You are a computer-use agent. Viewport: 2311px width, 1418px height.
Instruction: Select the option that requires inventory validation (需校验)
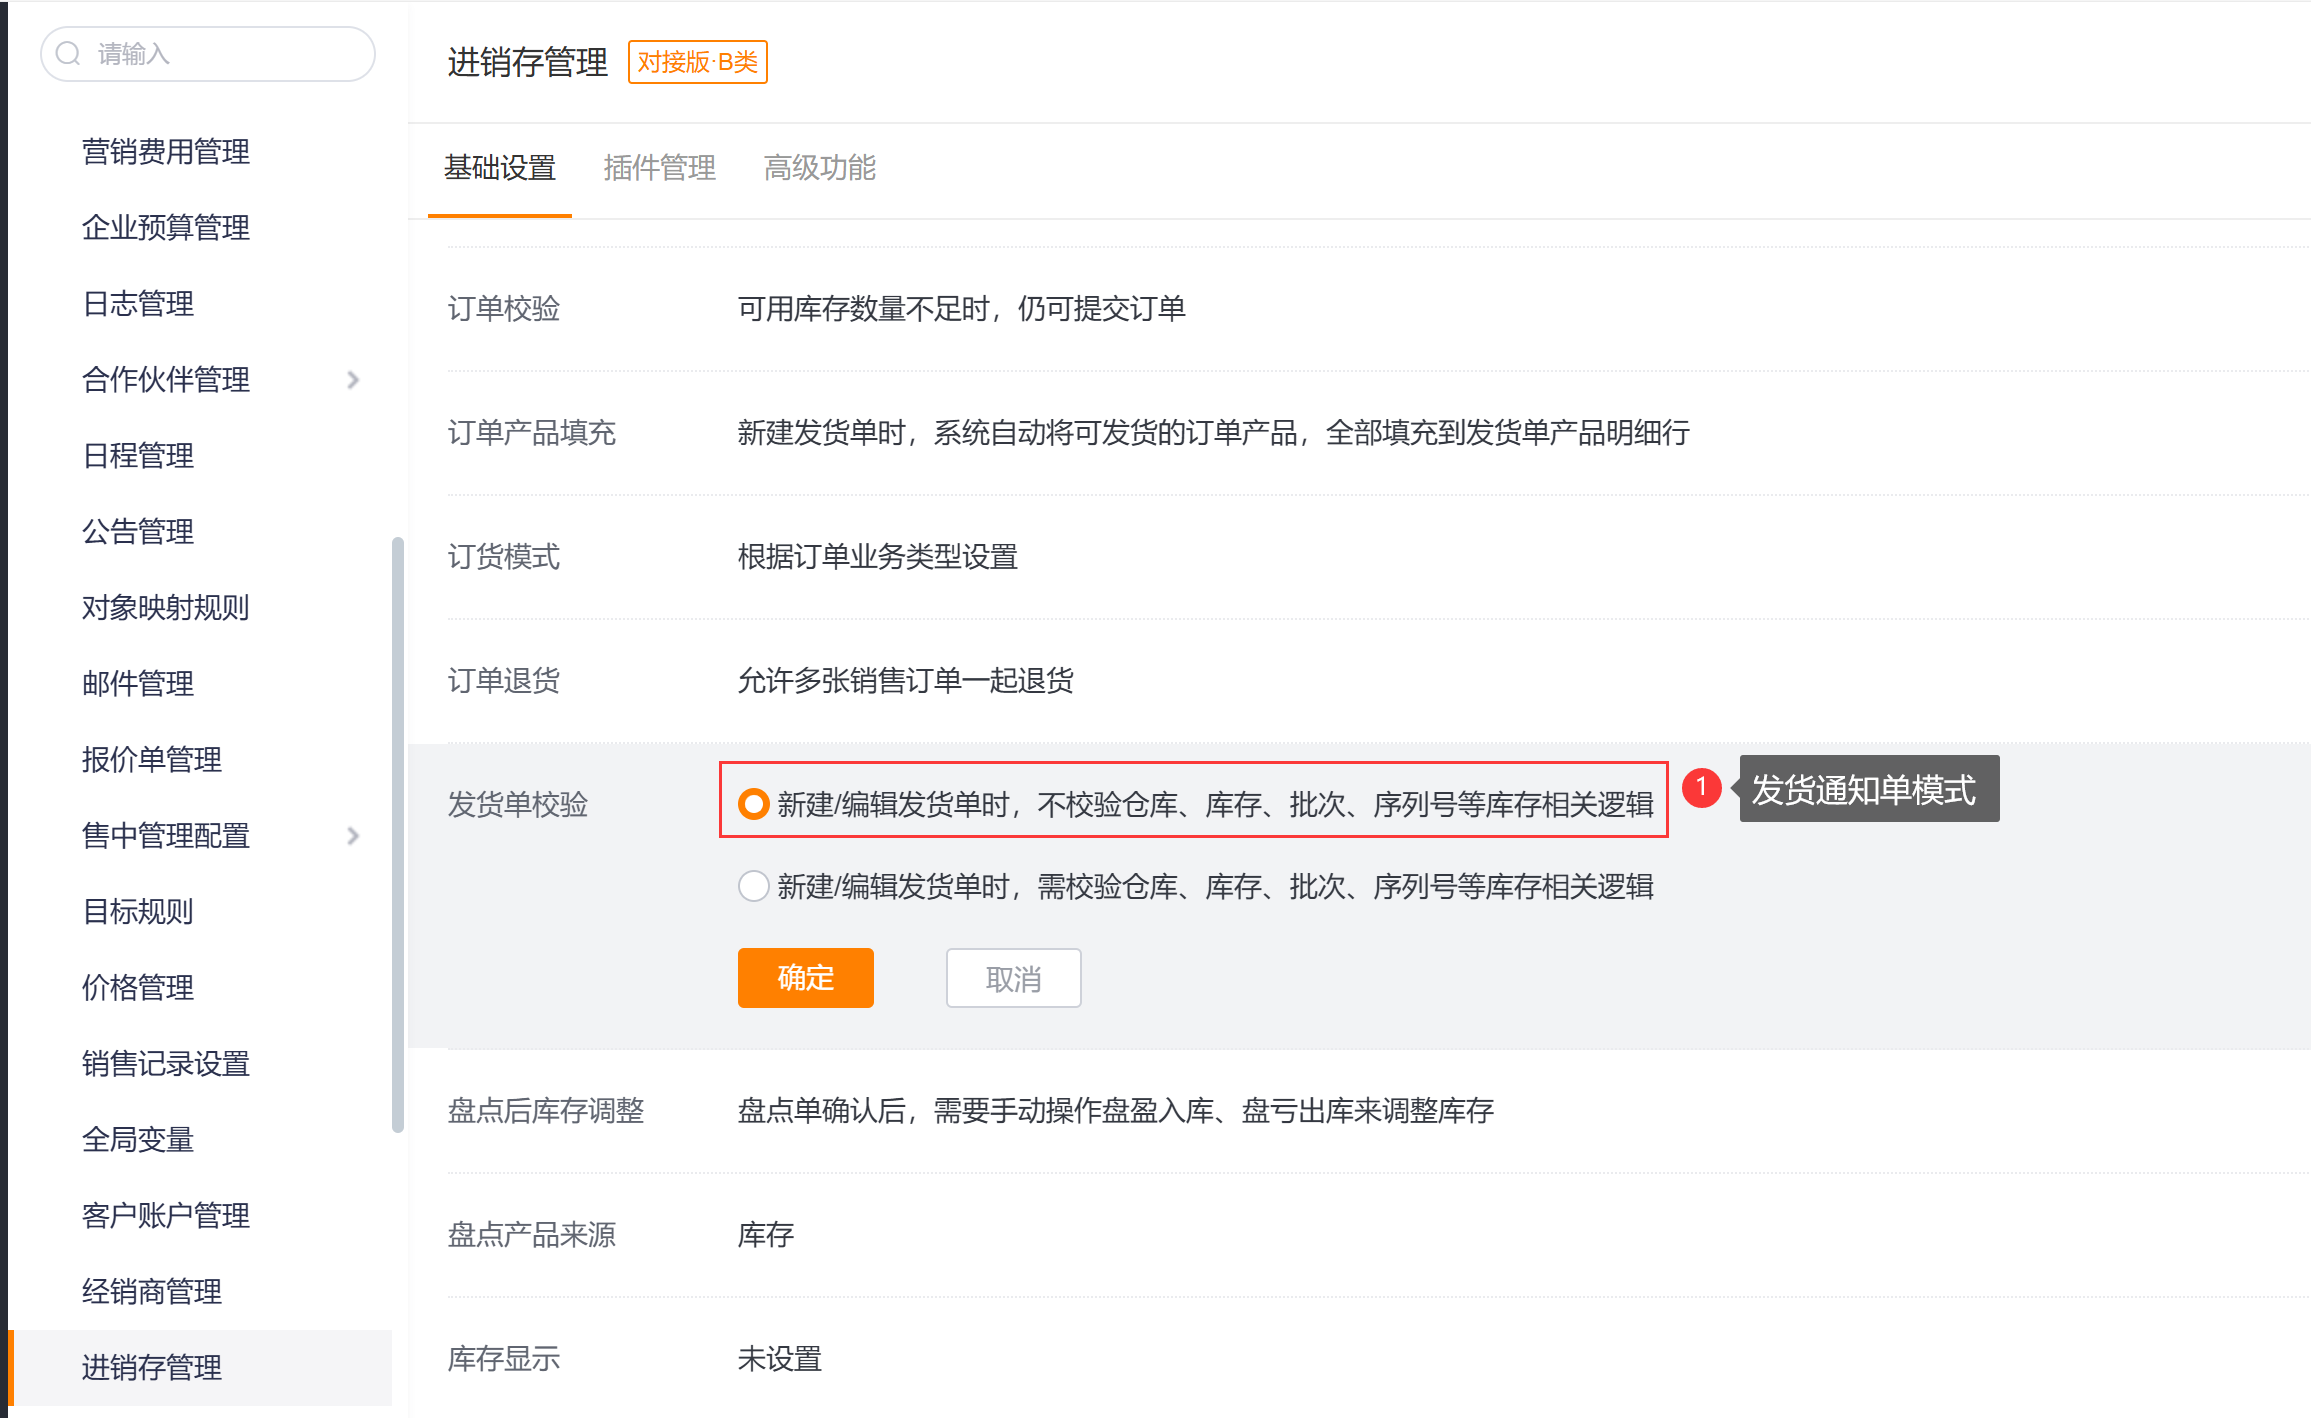tap(754, 886)
